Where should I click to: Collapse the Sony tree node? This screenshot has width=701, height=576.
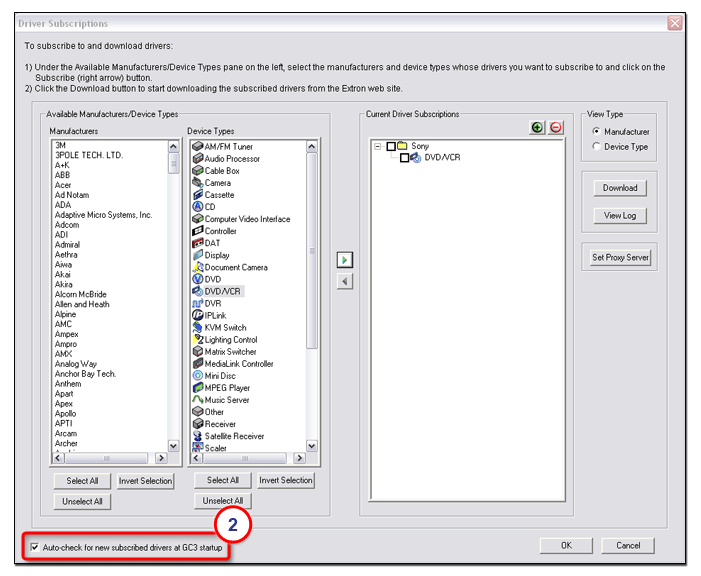[x=378, y=146]
